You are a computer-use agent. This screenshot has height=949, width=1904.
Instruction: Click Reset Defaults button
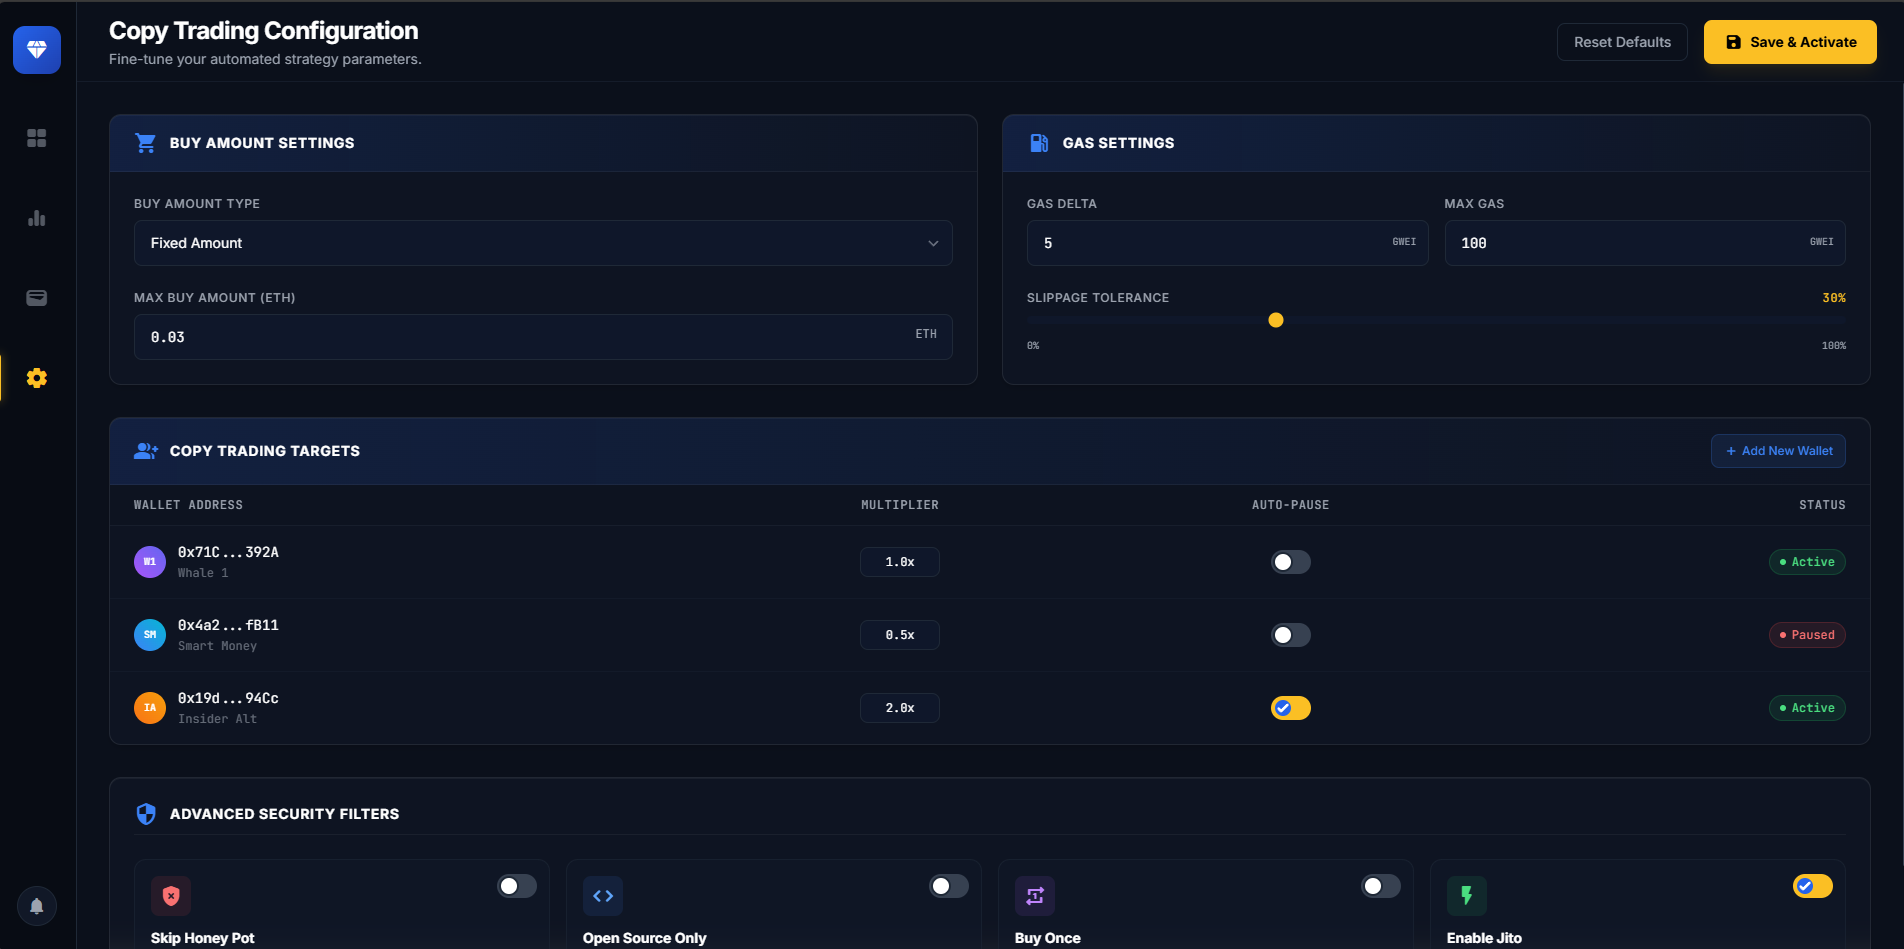(1621, 42)
